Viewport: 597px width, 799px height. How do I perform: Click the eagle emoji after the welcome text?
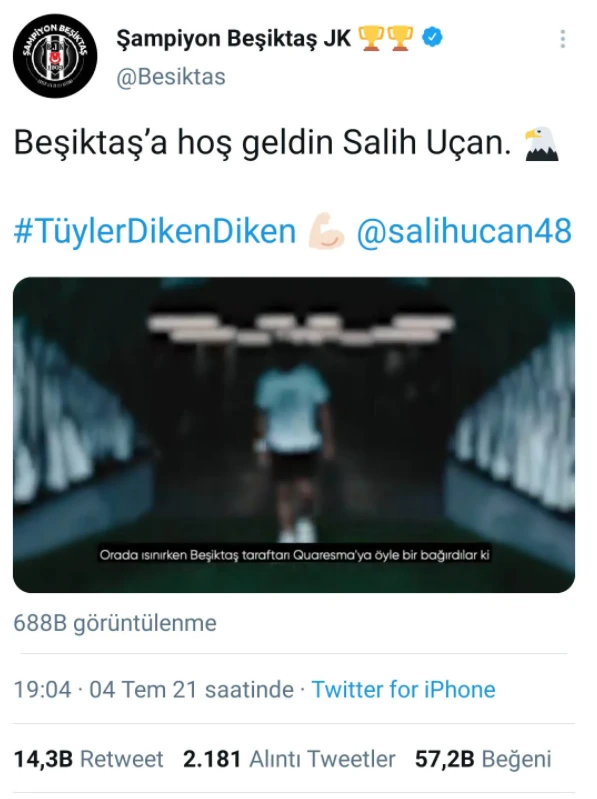[x=542, y=144]
